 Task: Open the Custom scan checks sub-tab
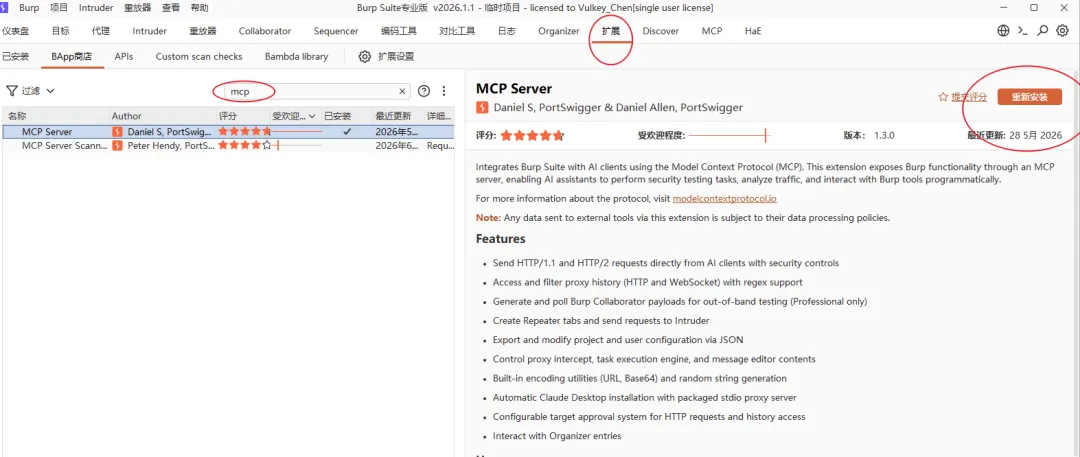click(199, 57)
